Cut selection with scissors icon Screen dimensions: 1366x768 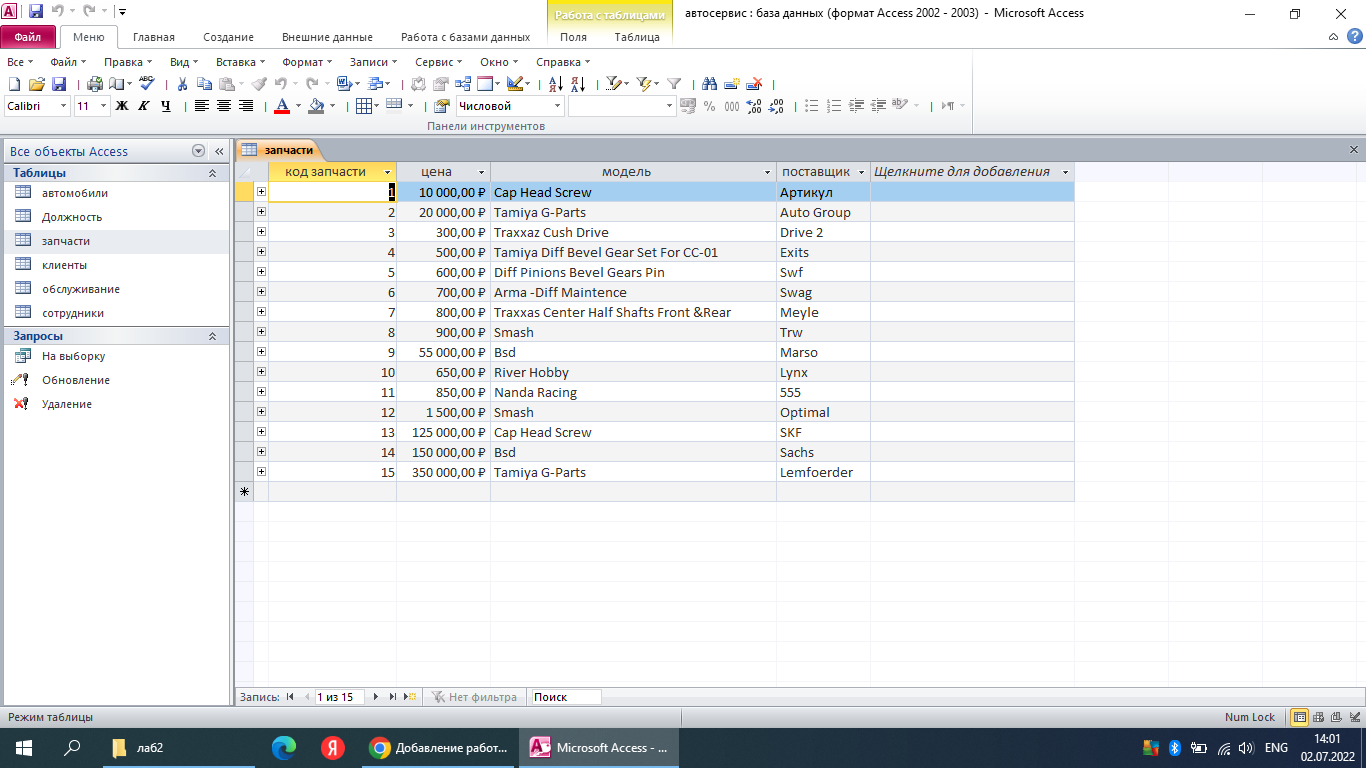coord(182,84)
